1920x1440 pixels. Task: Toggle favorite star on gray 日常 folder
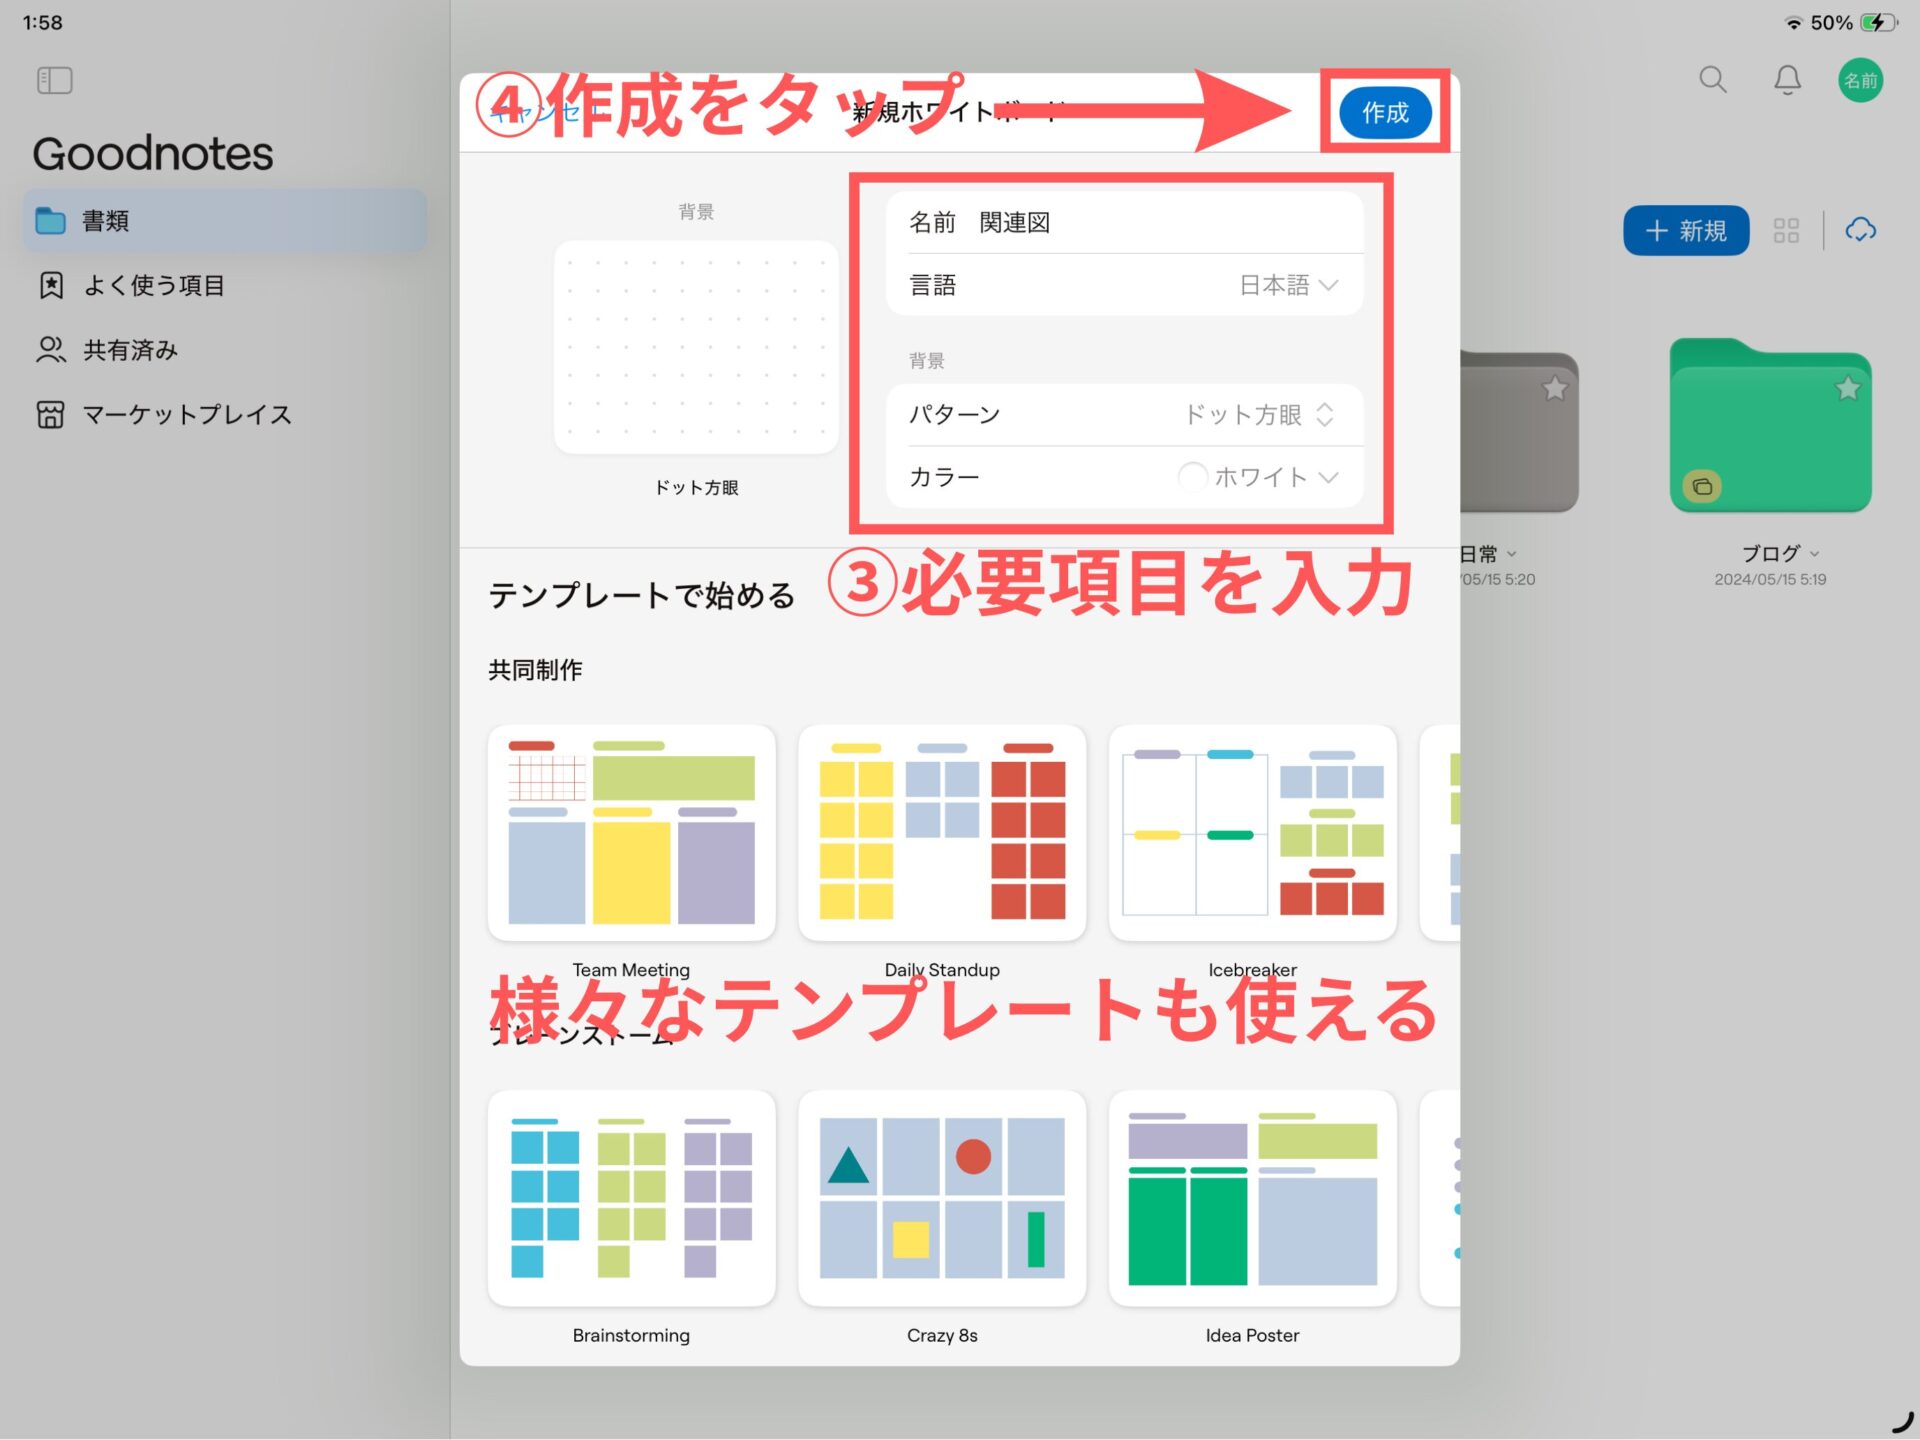coord(1554,388)
